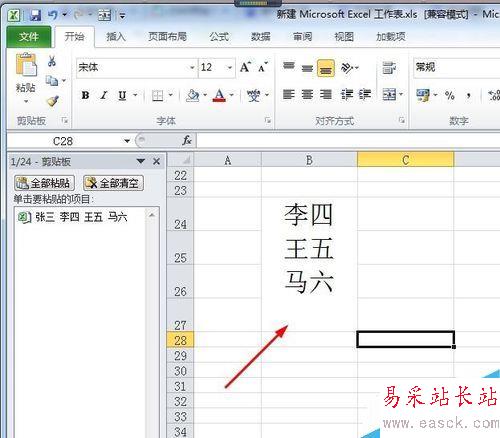Image resolution: width=500 pixels, height=438 pixels.
Task: Open the 文件 File tab
Action: (29, 36)
